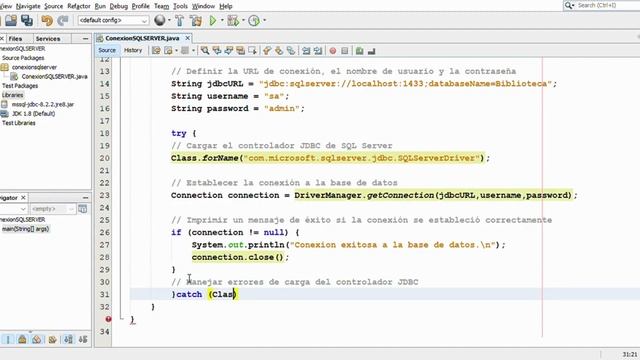Click the Shift Line Right icon

tap(318, 51)
